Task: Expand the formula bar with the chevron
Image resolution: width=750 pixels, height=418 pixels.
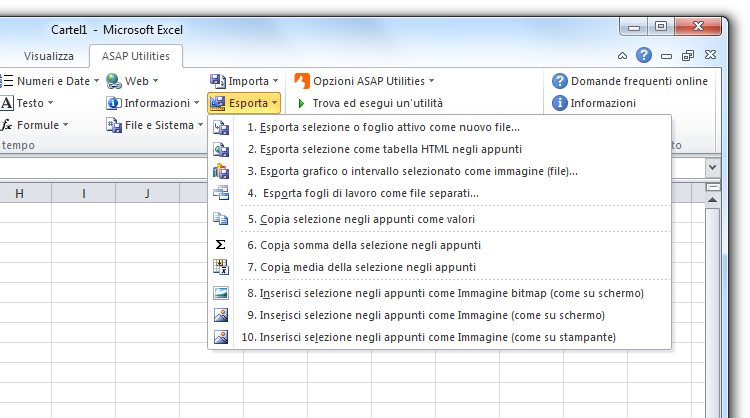Action: [712, 167]
